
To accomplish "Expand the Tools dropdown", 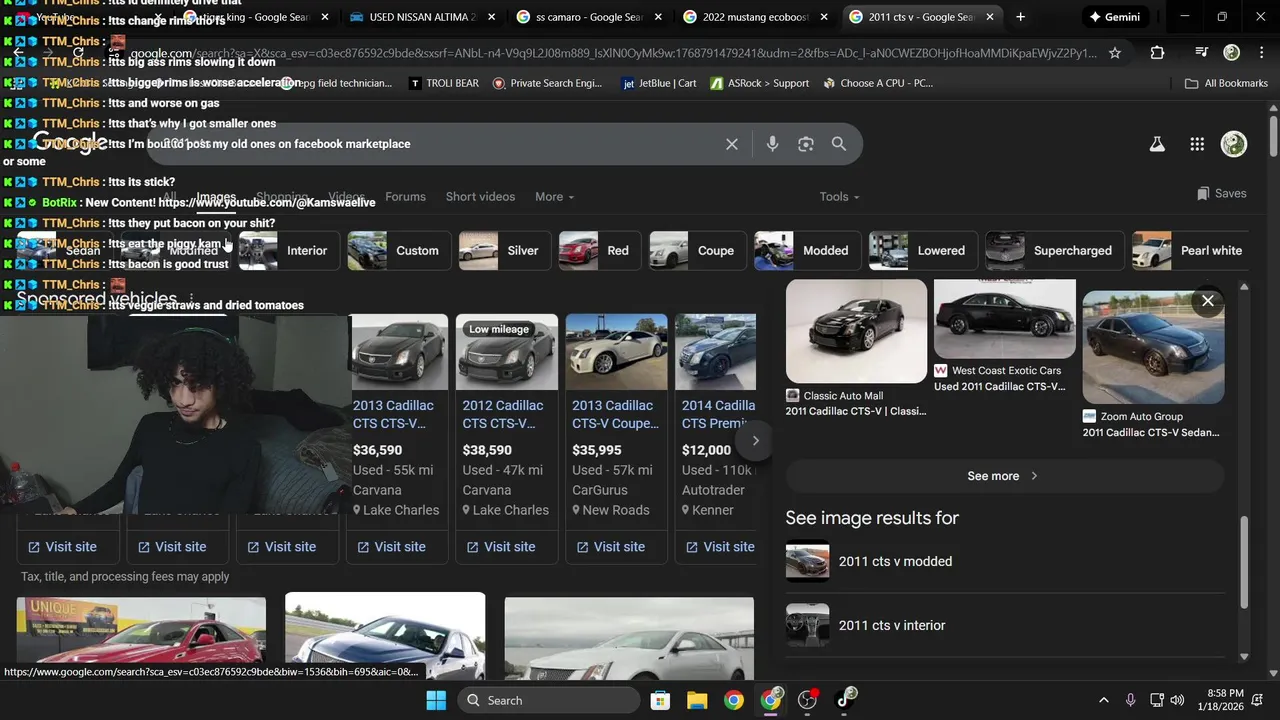I will [x=839, y=197].
